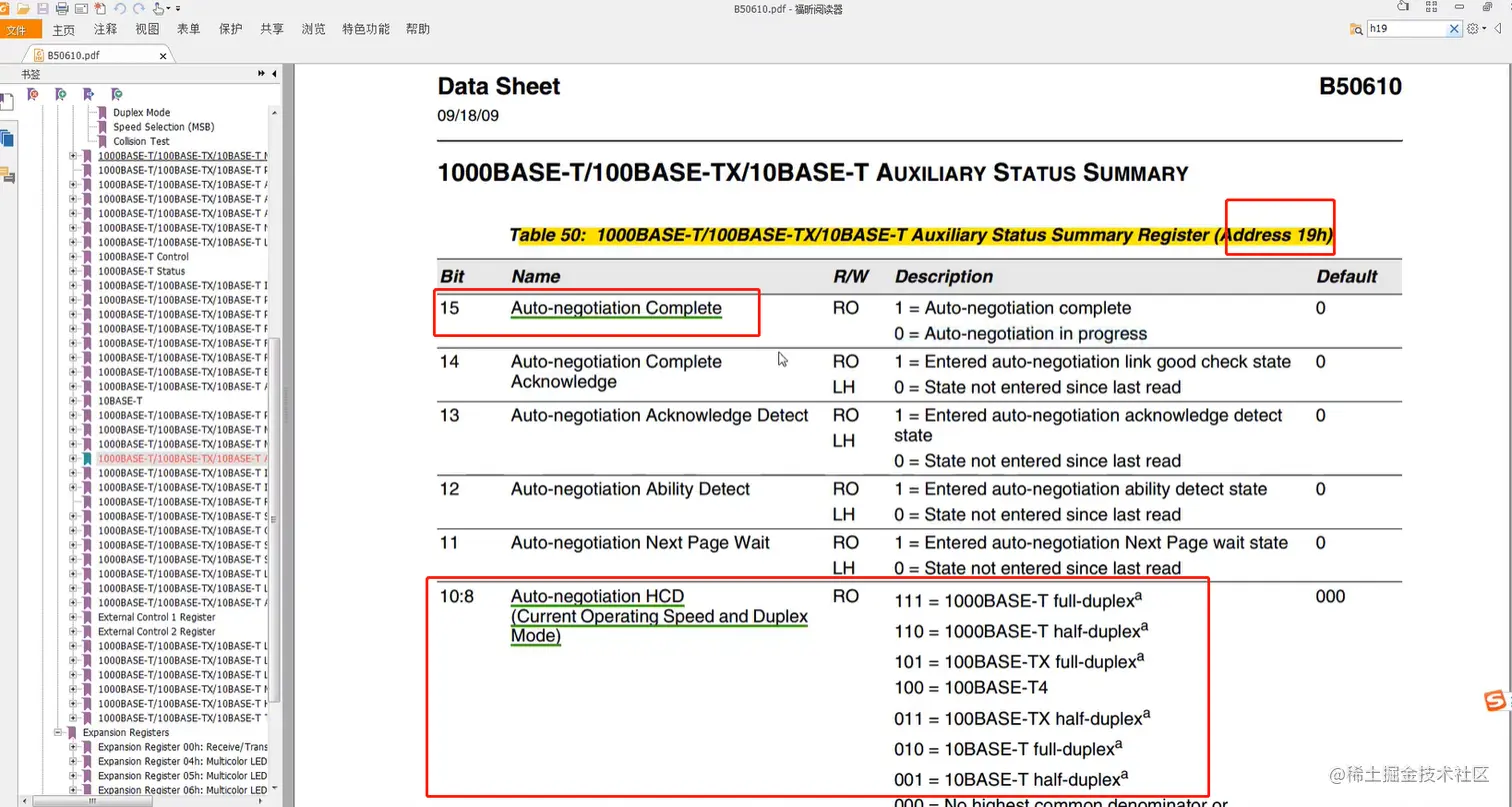The width and height of the screenshot is (1512, 807).
Task: Click the Redo arrow icon
Action: 138,8
